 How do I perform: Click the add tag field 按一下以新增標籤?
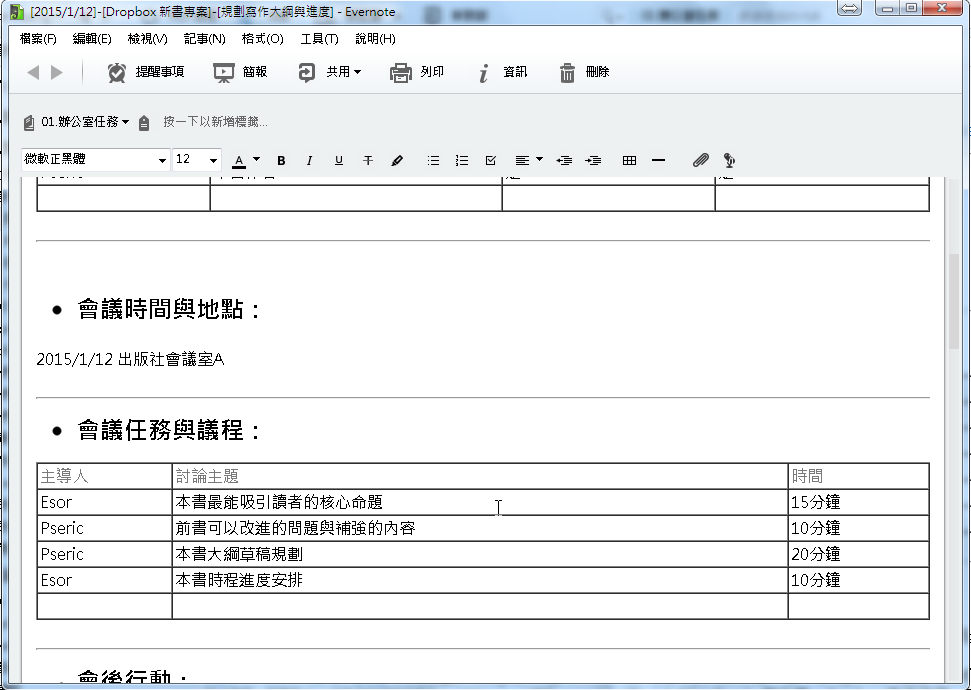pos(215,122)
